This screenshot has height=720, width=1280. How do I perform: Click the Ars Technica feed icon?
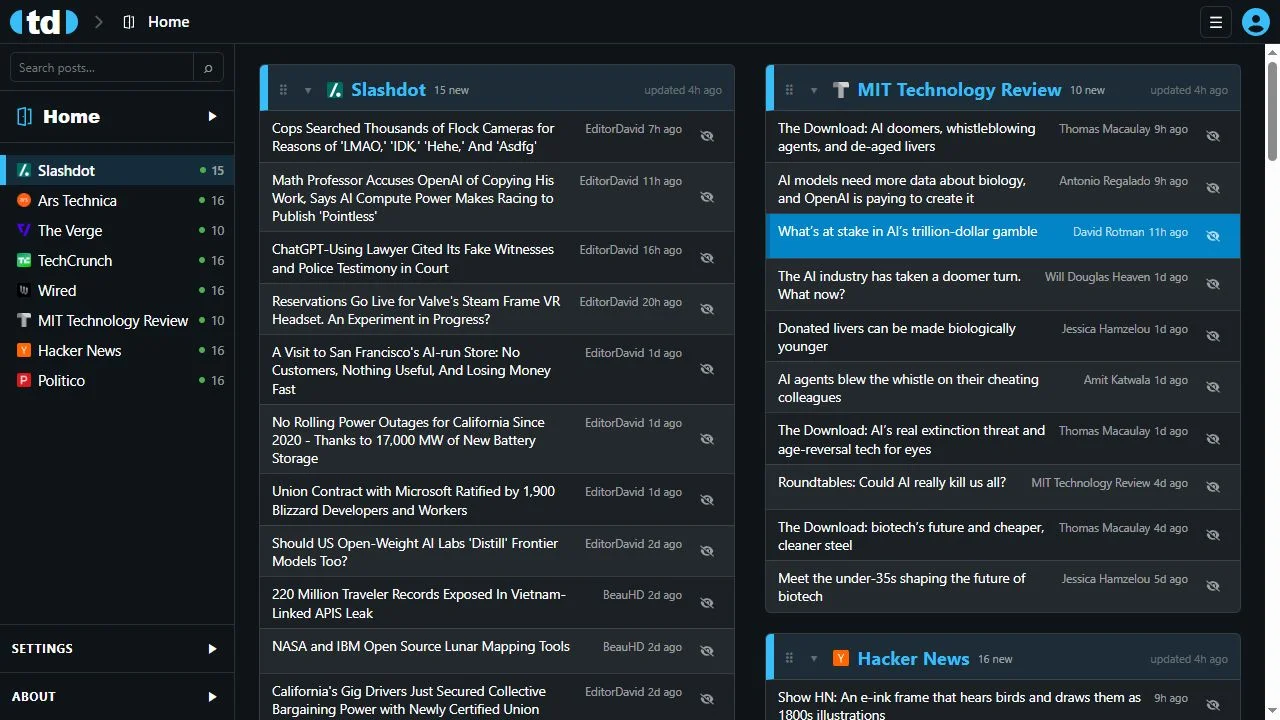click(x=24, y=201)
